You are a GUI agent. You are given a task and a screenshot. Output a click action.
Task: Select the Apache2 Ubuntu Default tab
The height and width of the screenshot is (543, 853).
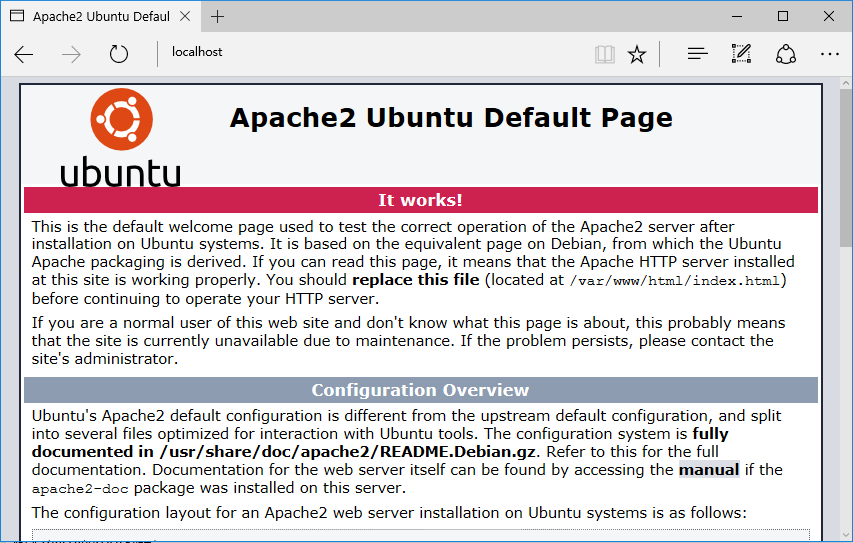tap(101, 17)
